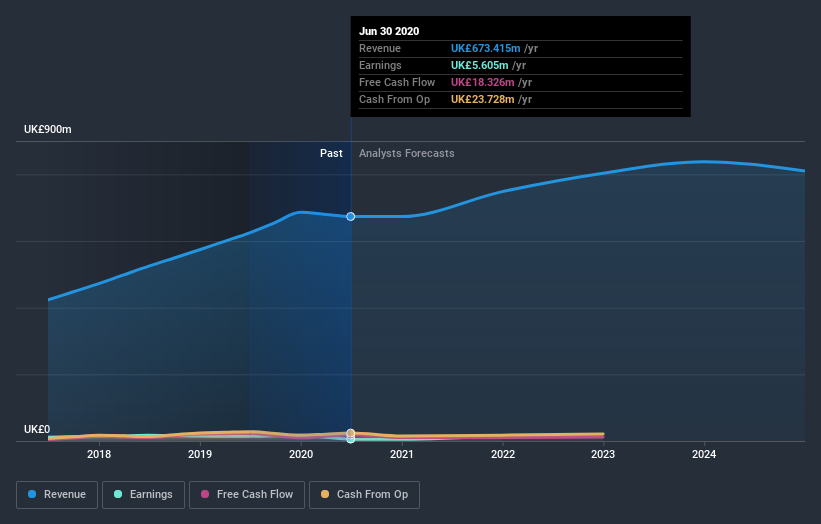
Task: Select the 2020 x-axis label
Action: [301, 454]
